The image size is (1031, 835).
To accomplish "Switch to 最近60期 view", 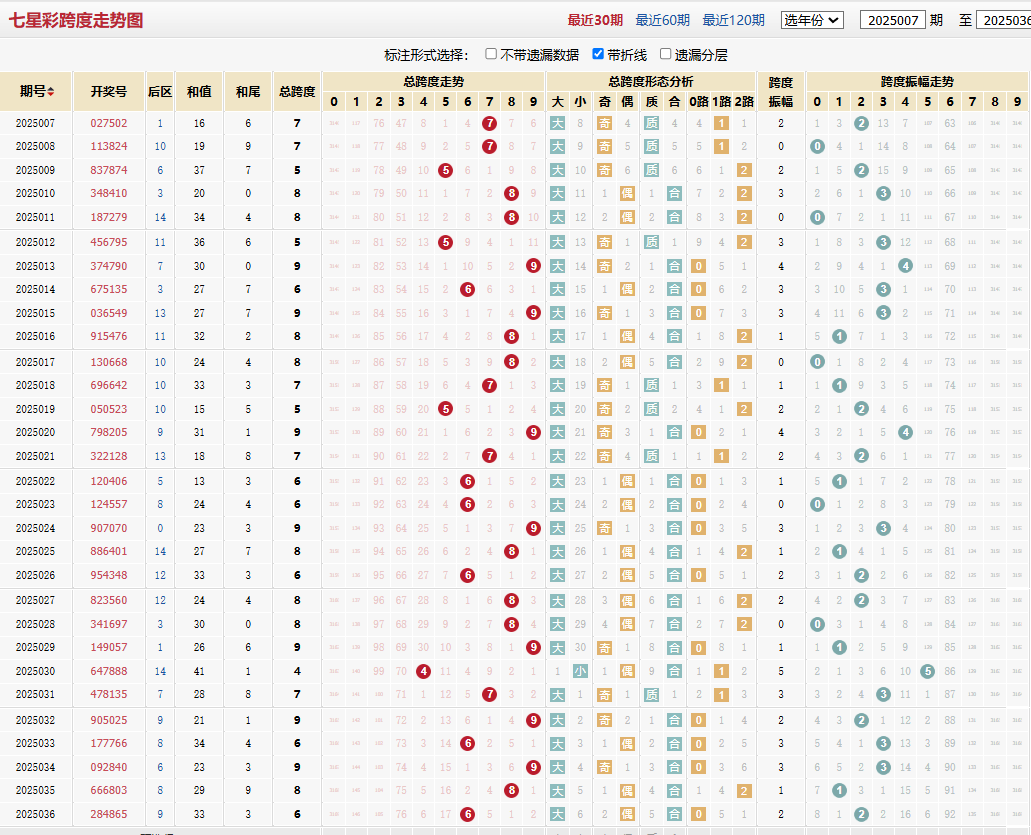I will [662, 20].
